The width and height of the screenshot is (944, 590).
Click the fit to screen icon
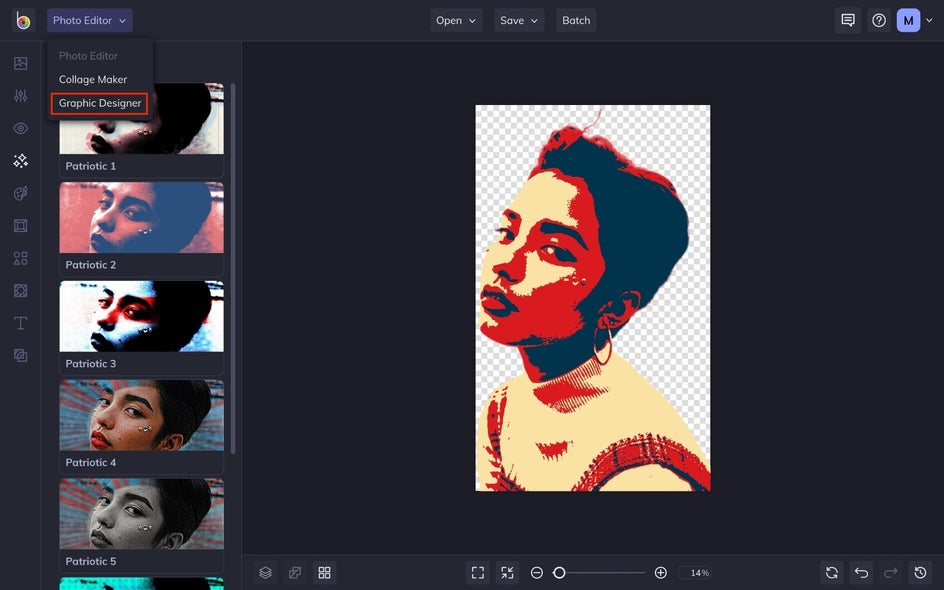(478, 573)
